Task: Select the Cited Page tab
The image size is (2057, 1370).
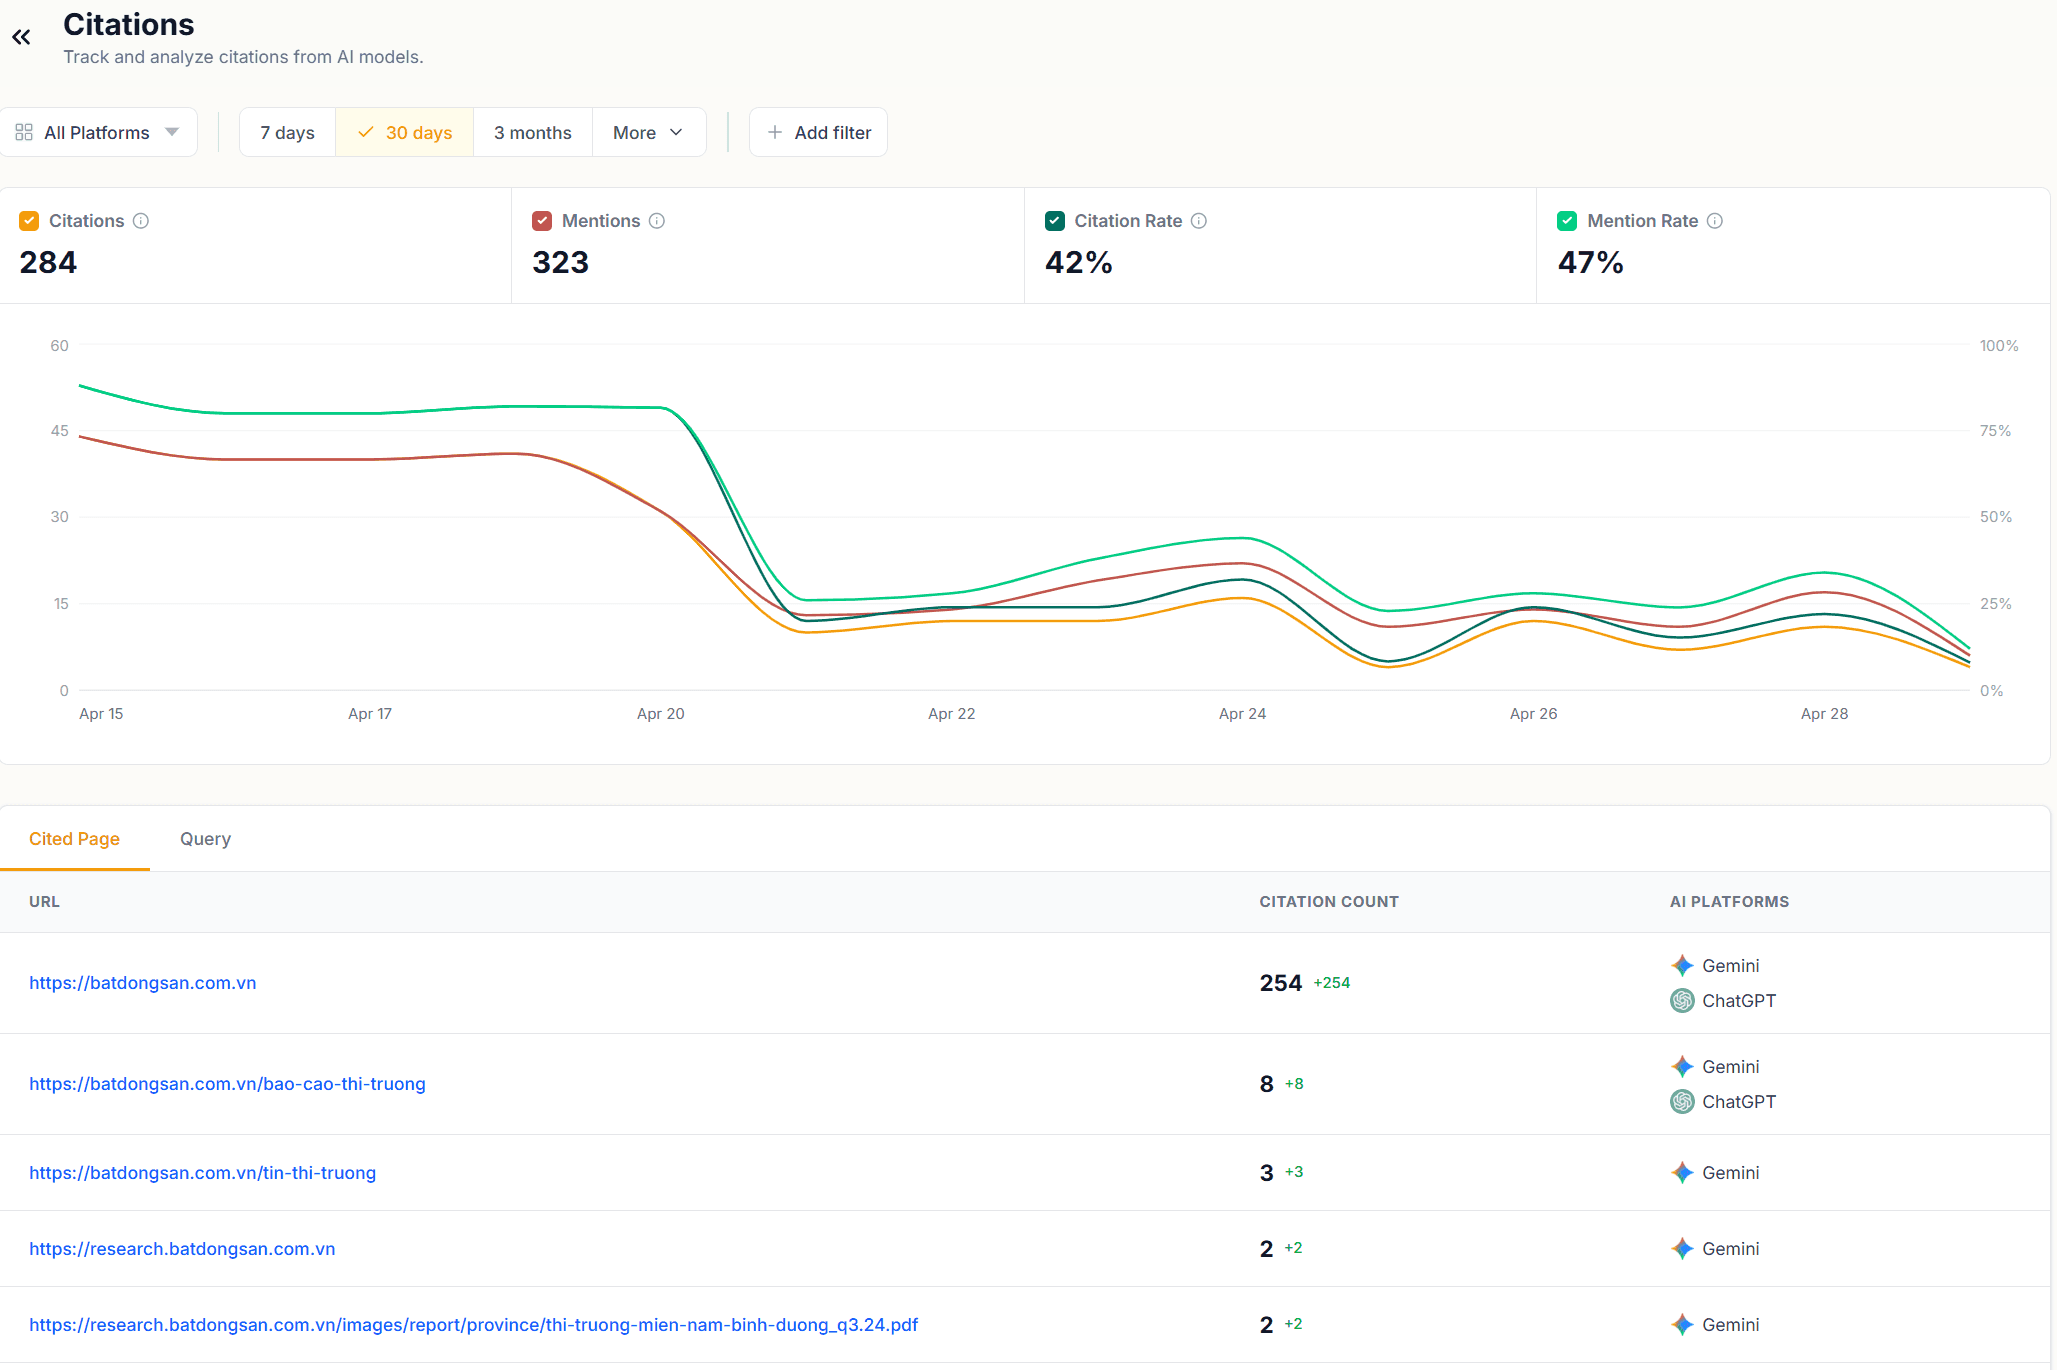Action: click(x=74, y=839)
